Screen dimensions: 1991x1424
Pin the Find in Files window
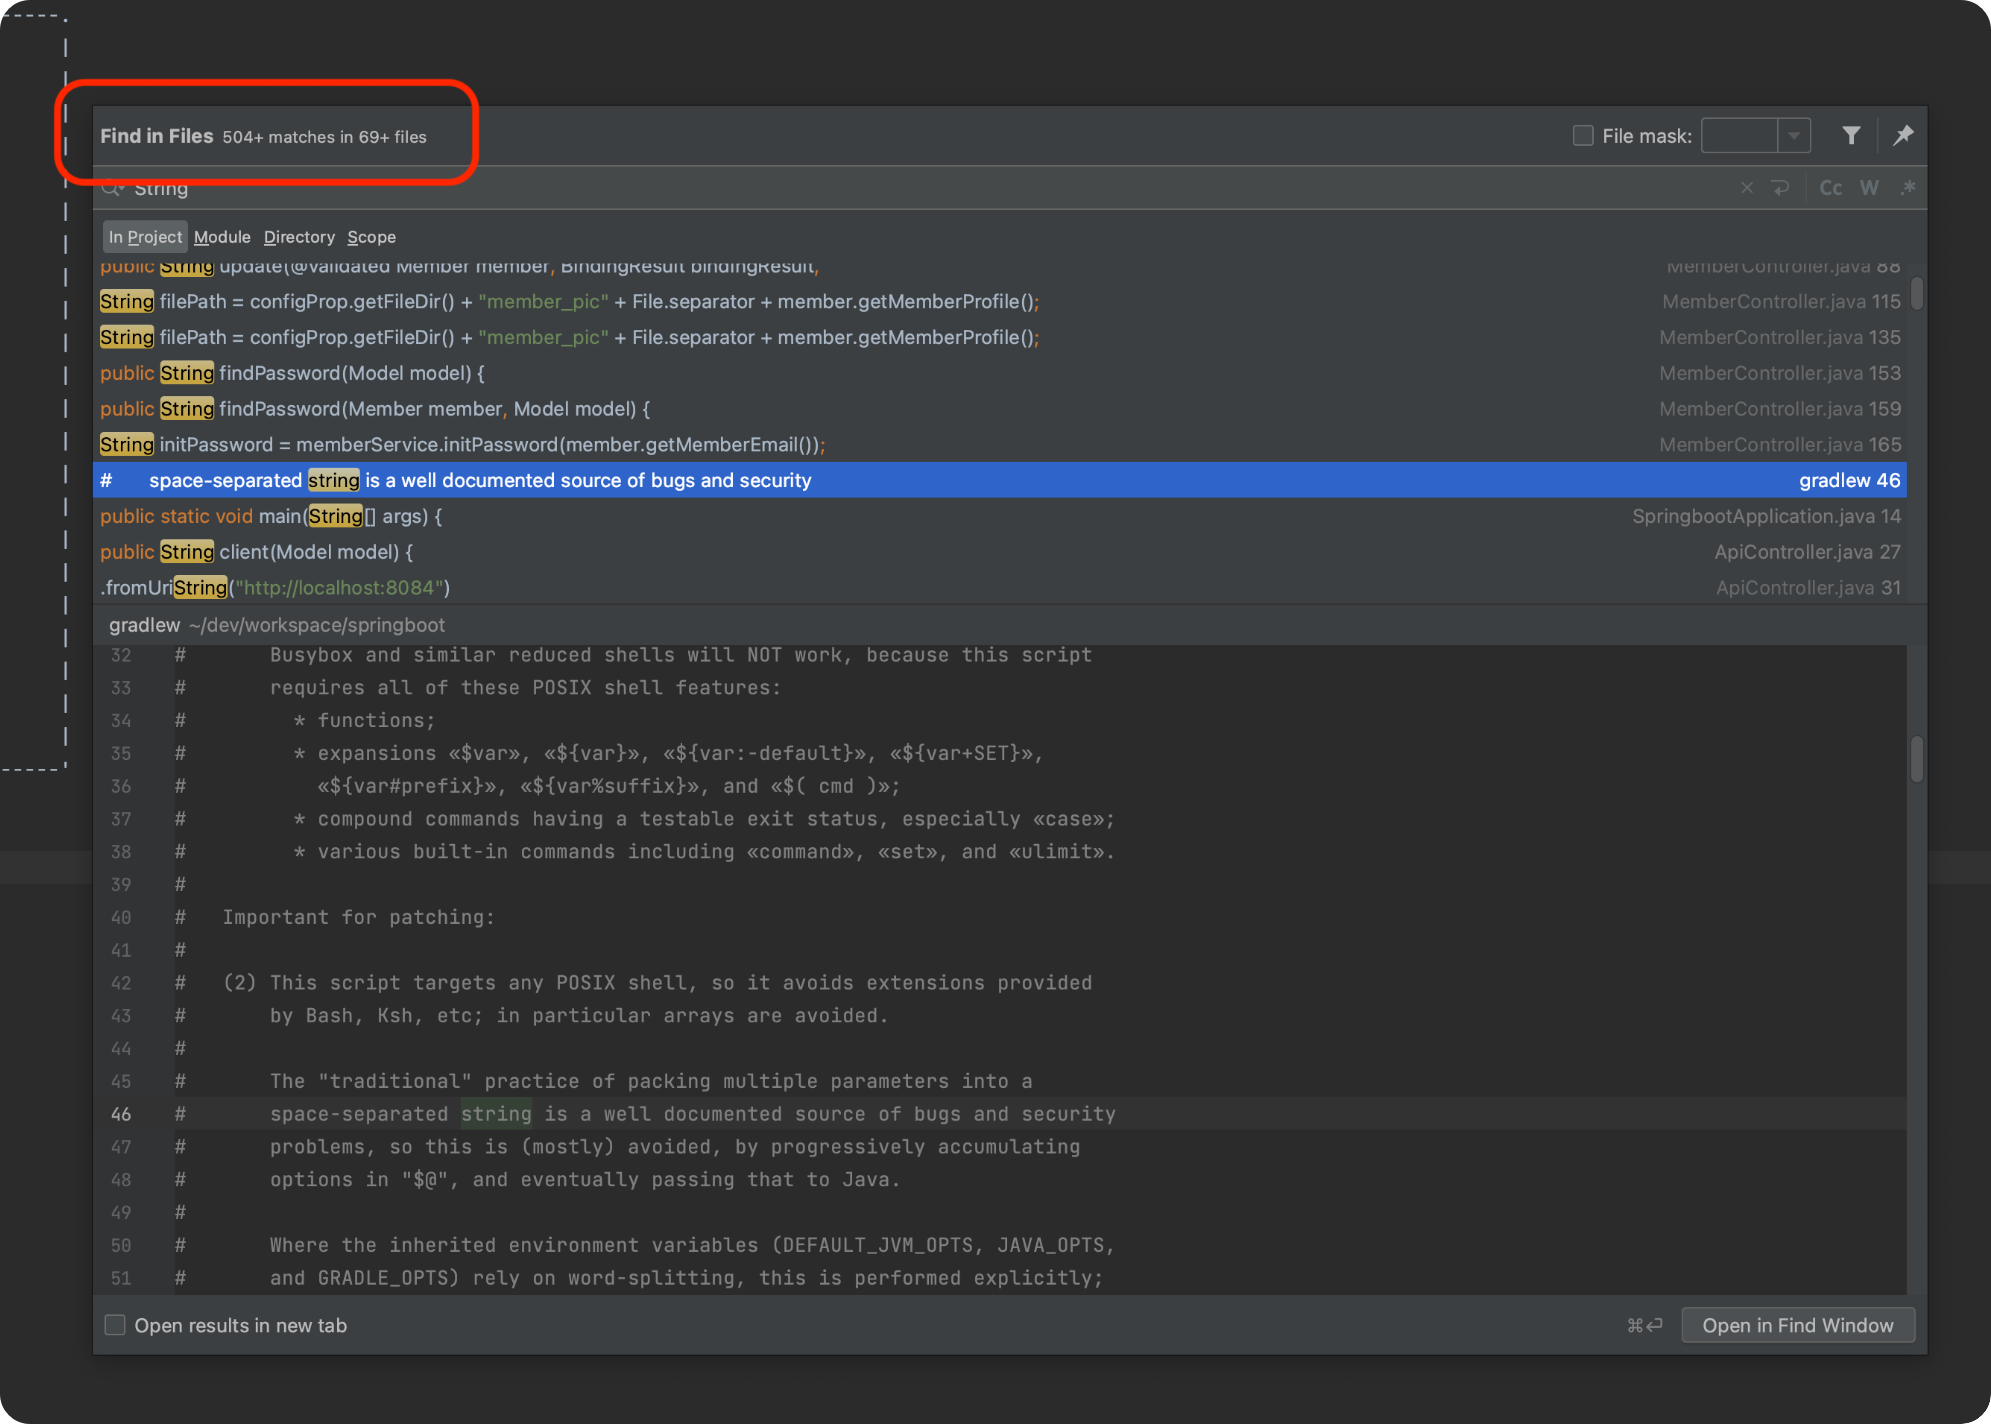[x=1903, y=135]
